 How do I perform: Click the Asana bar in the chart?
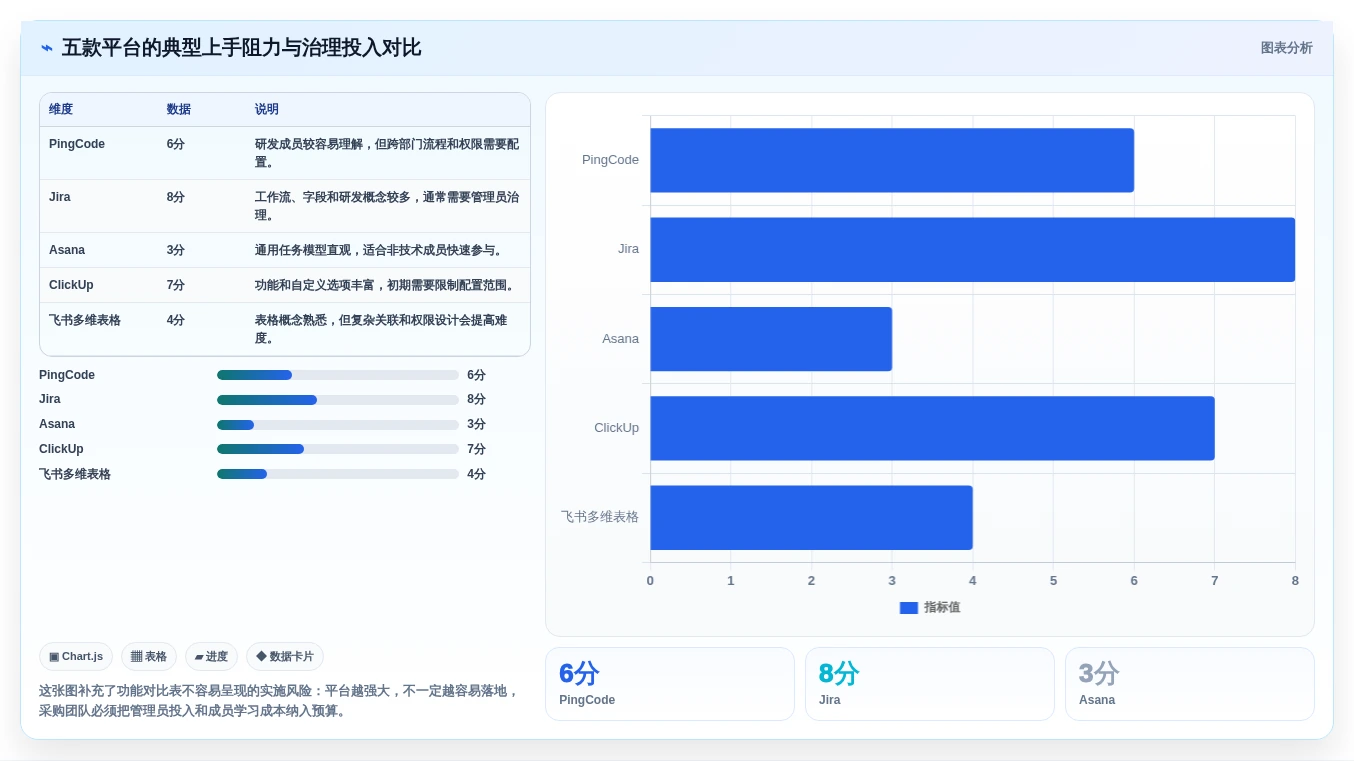pos(771,339)
